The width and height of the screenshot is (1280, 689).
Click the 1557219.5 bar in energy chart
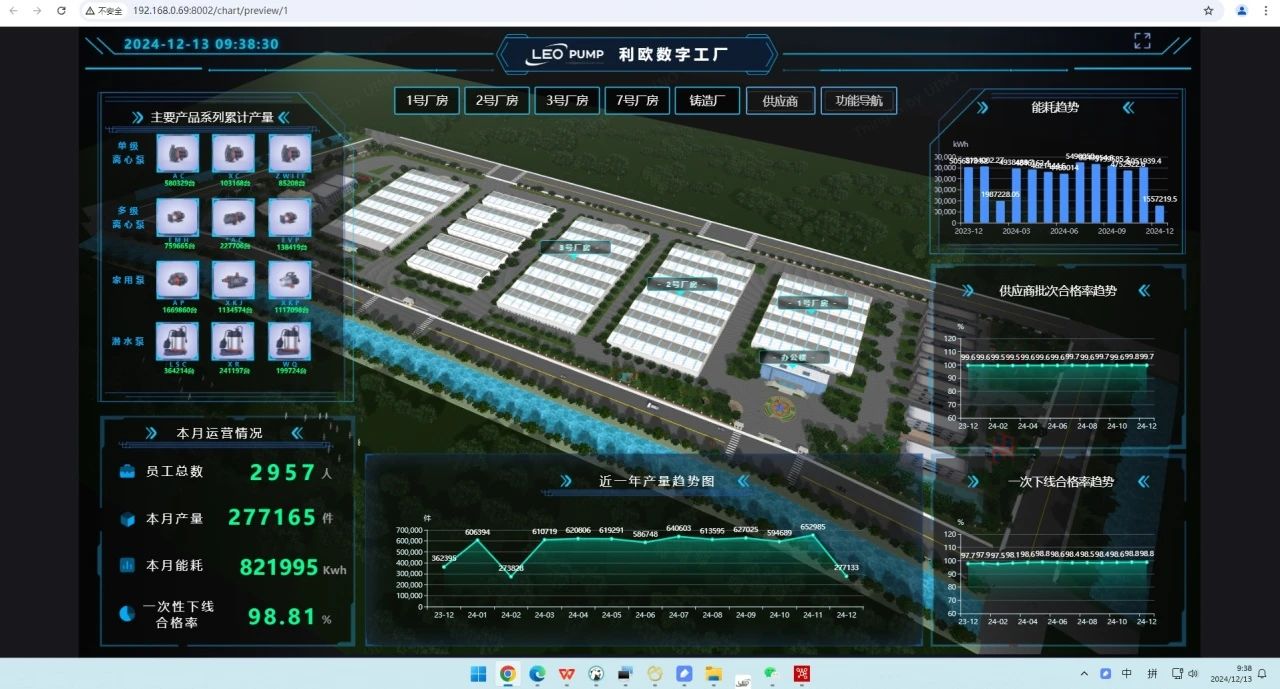pos(1160,214)
